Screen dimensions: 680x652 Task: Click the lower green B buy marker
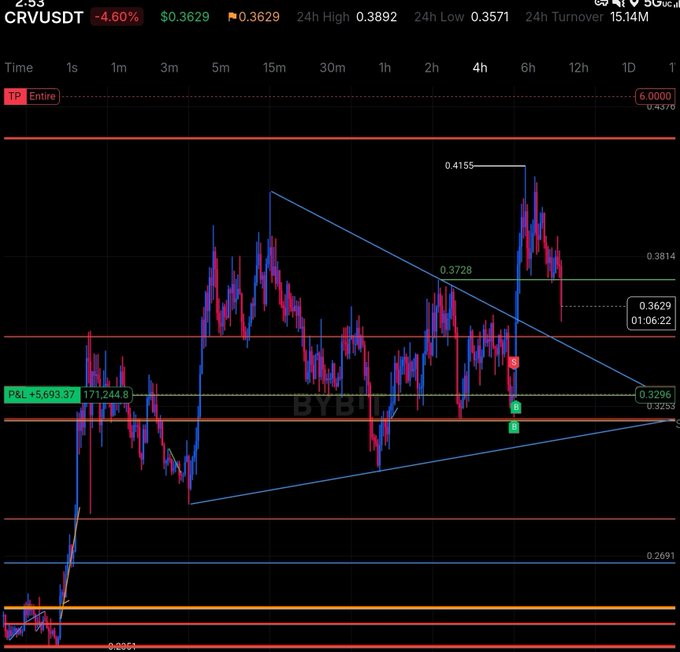tap(513, 427)
